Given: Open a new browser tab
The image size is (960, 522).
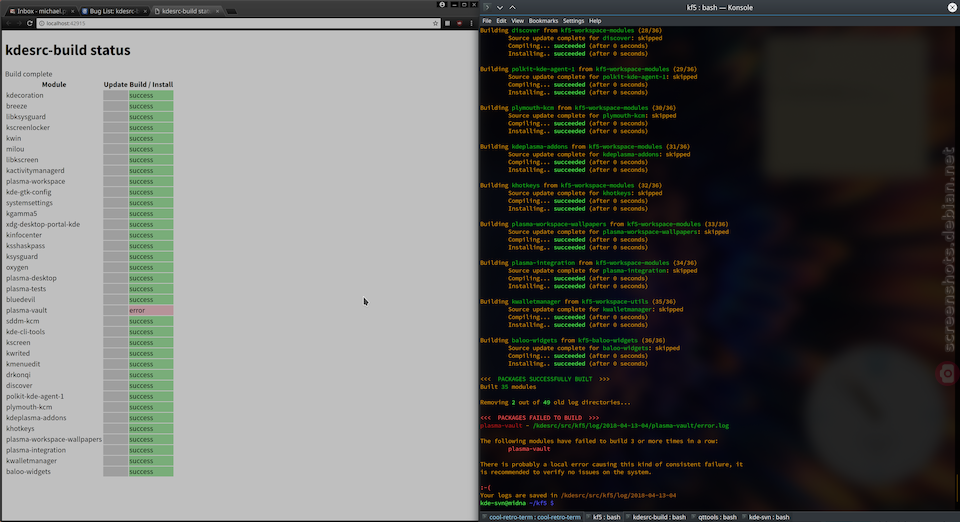Looking at the screenshot, I should [x=231, y=11].
